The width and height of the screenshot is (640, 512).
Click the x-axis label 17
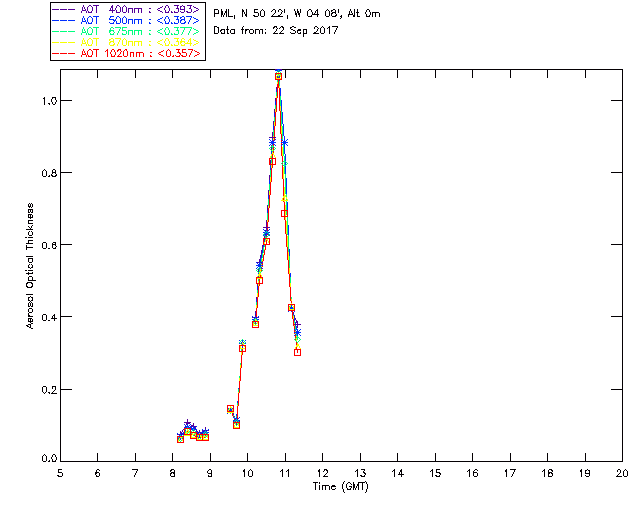510,473
